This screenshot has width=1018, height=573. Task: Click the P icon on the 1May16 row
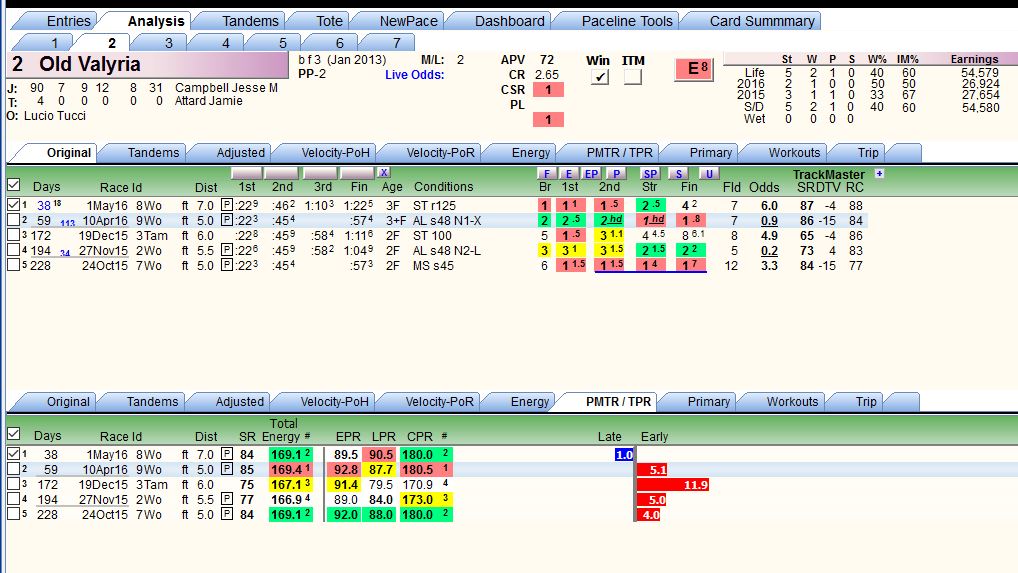227,205
